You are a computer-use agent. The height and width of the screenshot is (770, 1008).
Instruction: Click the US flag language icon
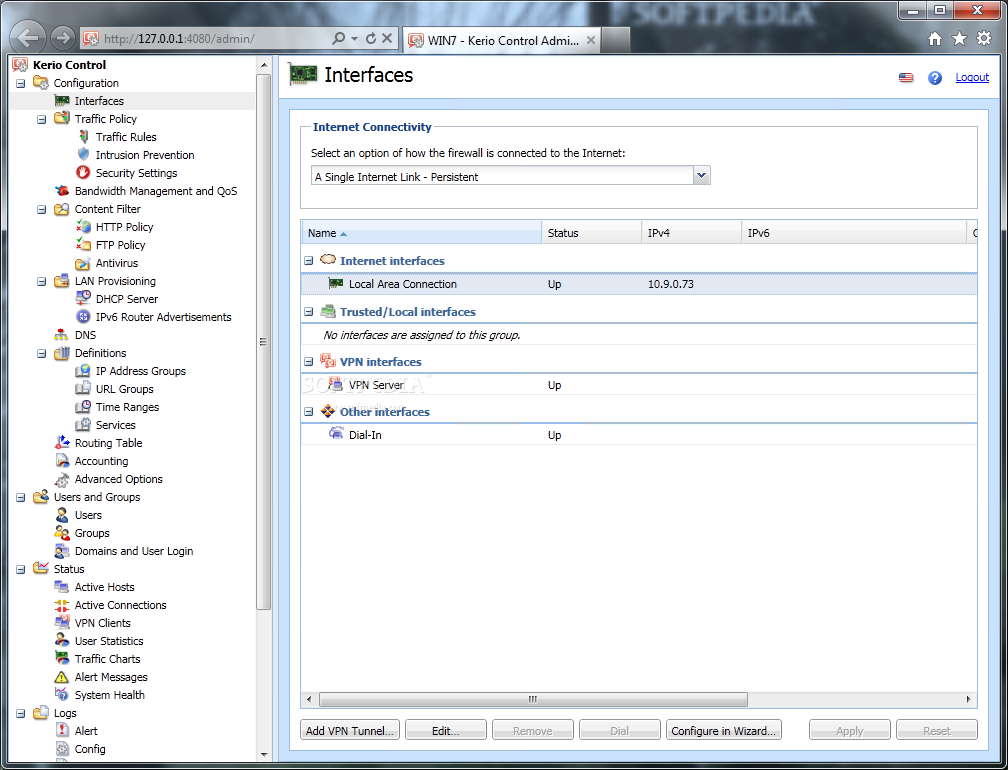[x=906, y=78]
